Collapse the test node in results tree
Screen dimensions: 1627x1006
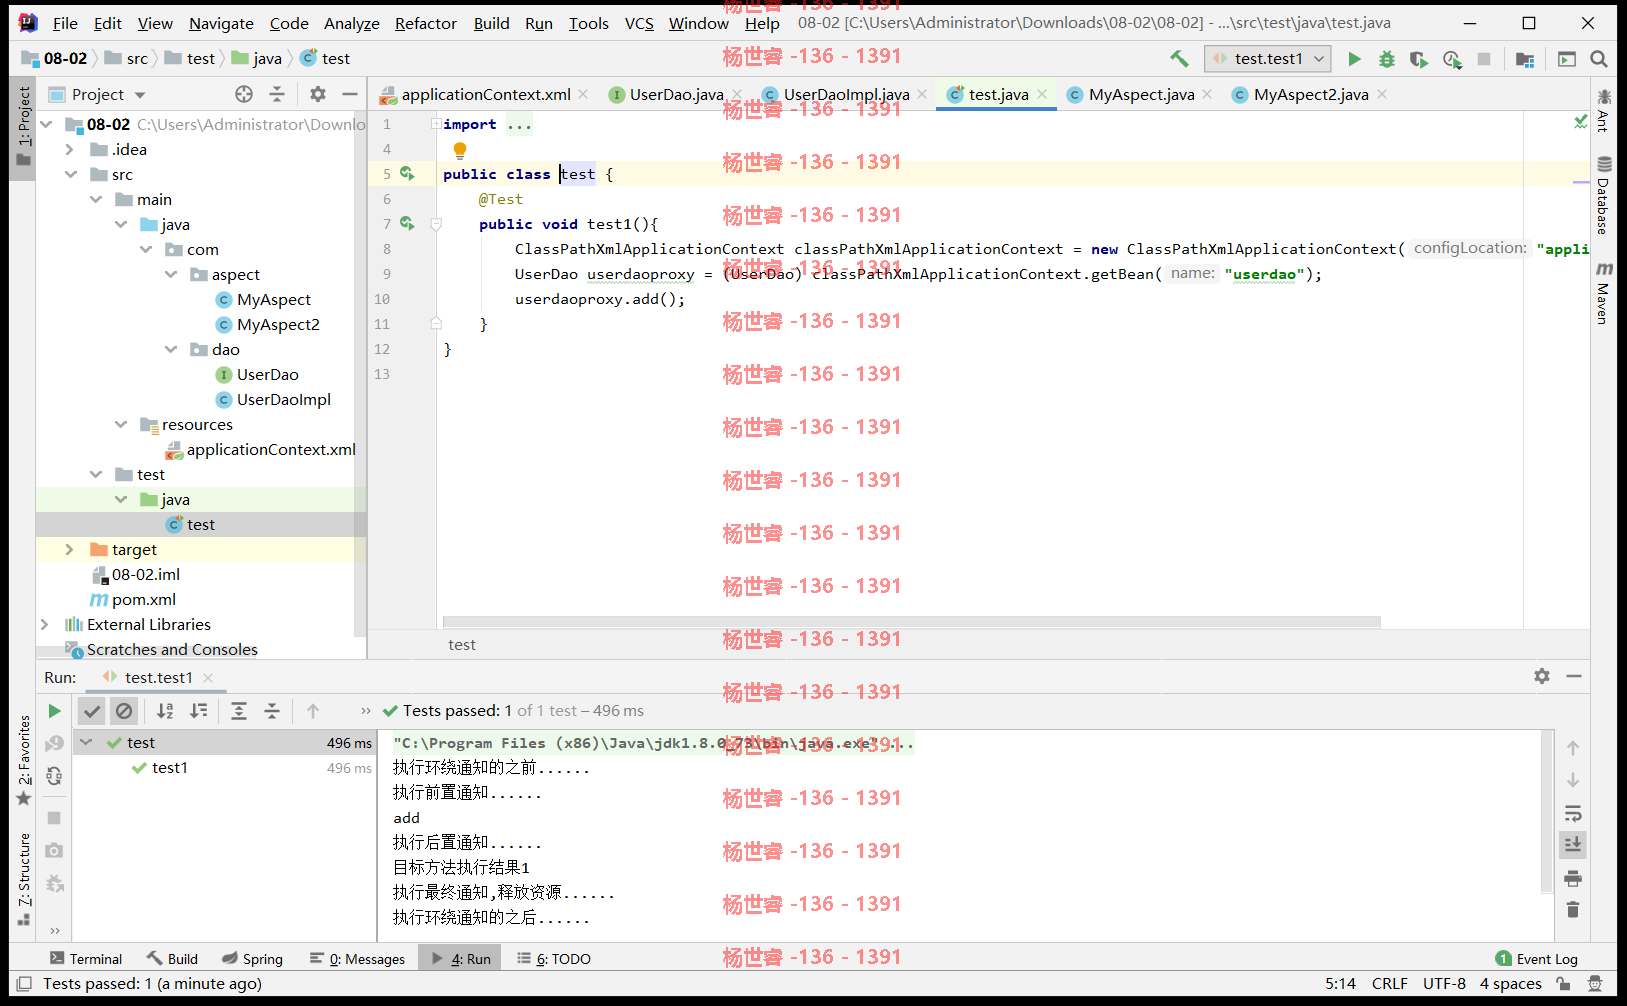[87, 743]
